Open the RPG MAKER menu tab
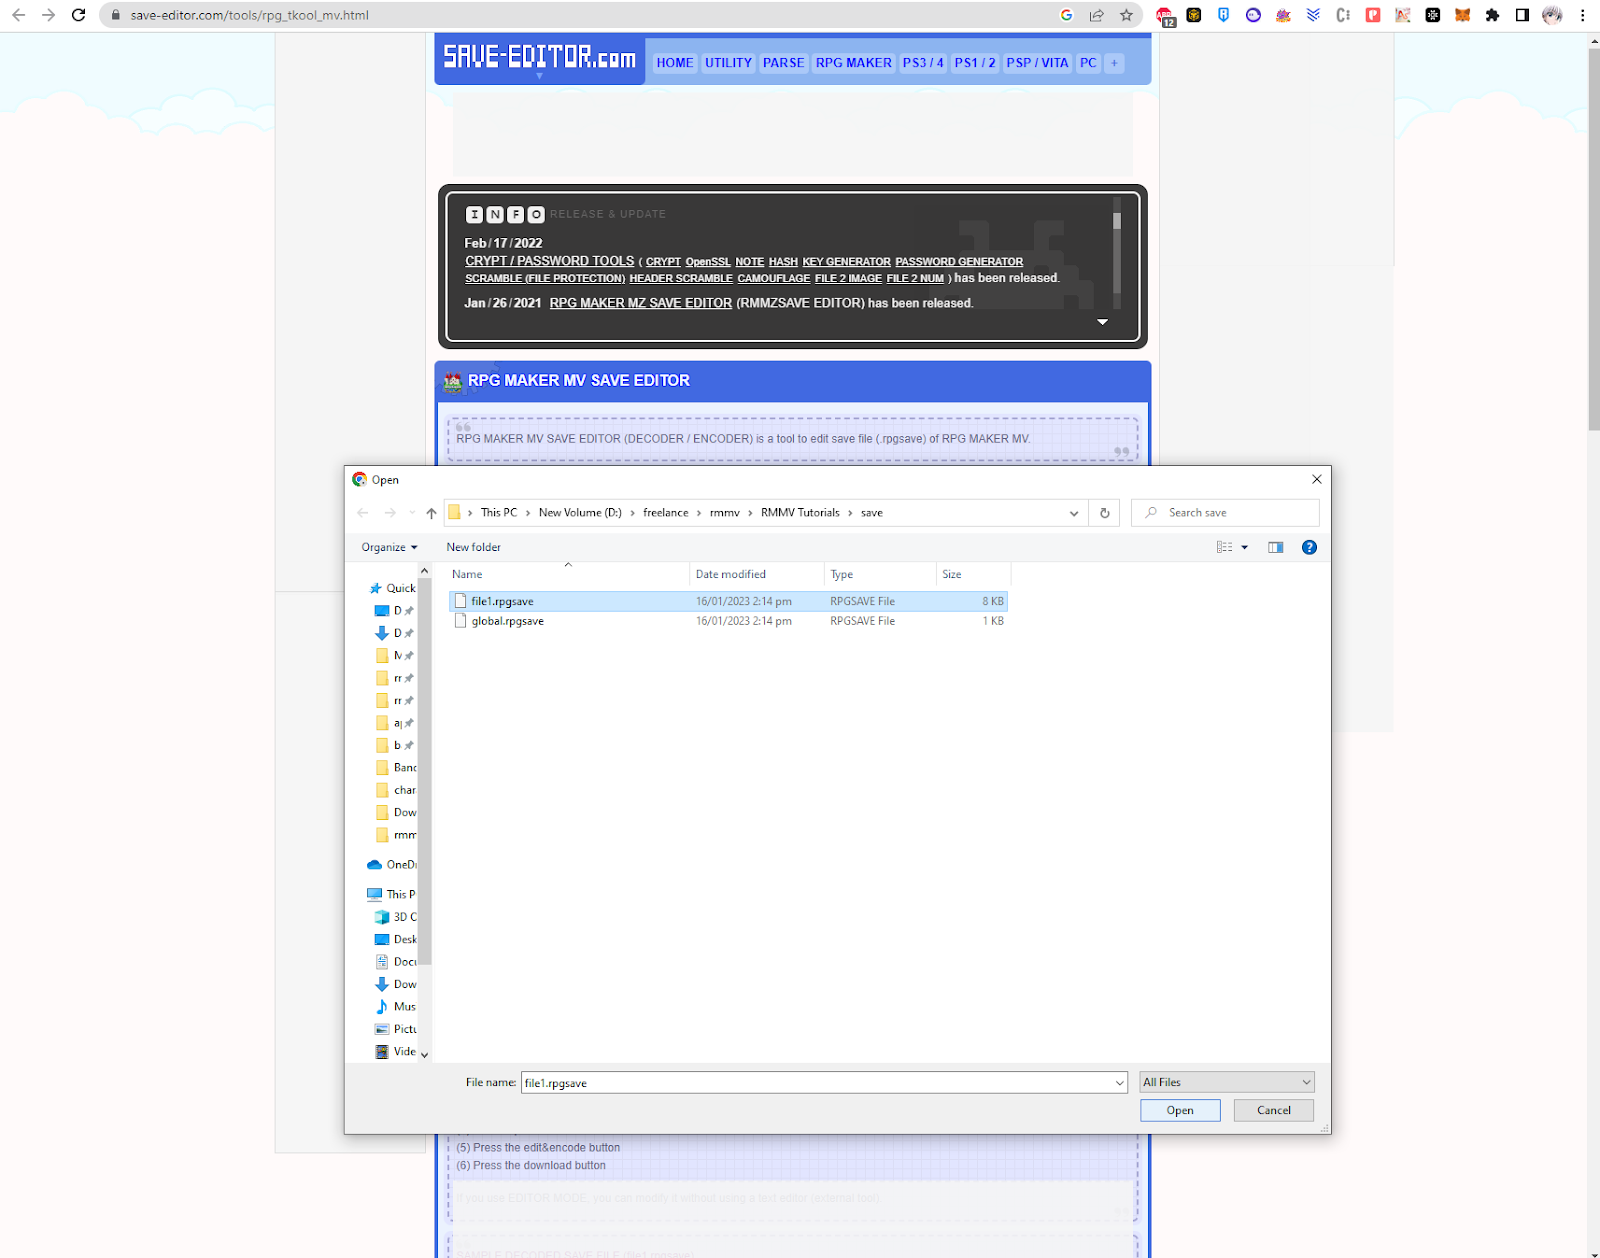 point(853,62)
